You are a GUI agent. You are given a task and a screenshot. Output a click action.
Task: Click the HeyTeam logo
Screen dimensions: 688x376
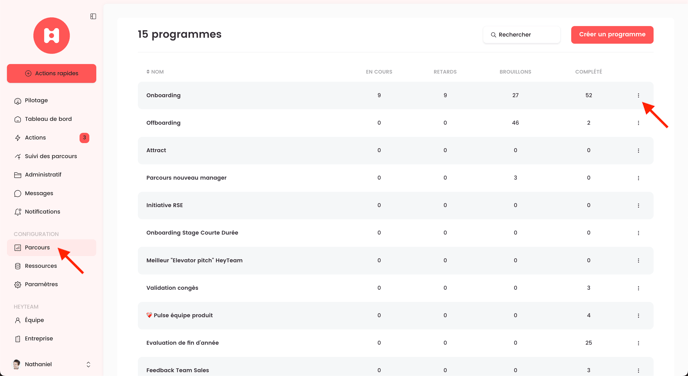(51, 36)
